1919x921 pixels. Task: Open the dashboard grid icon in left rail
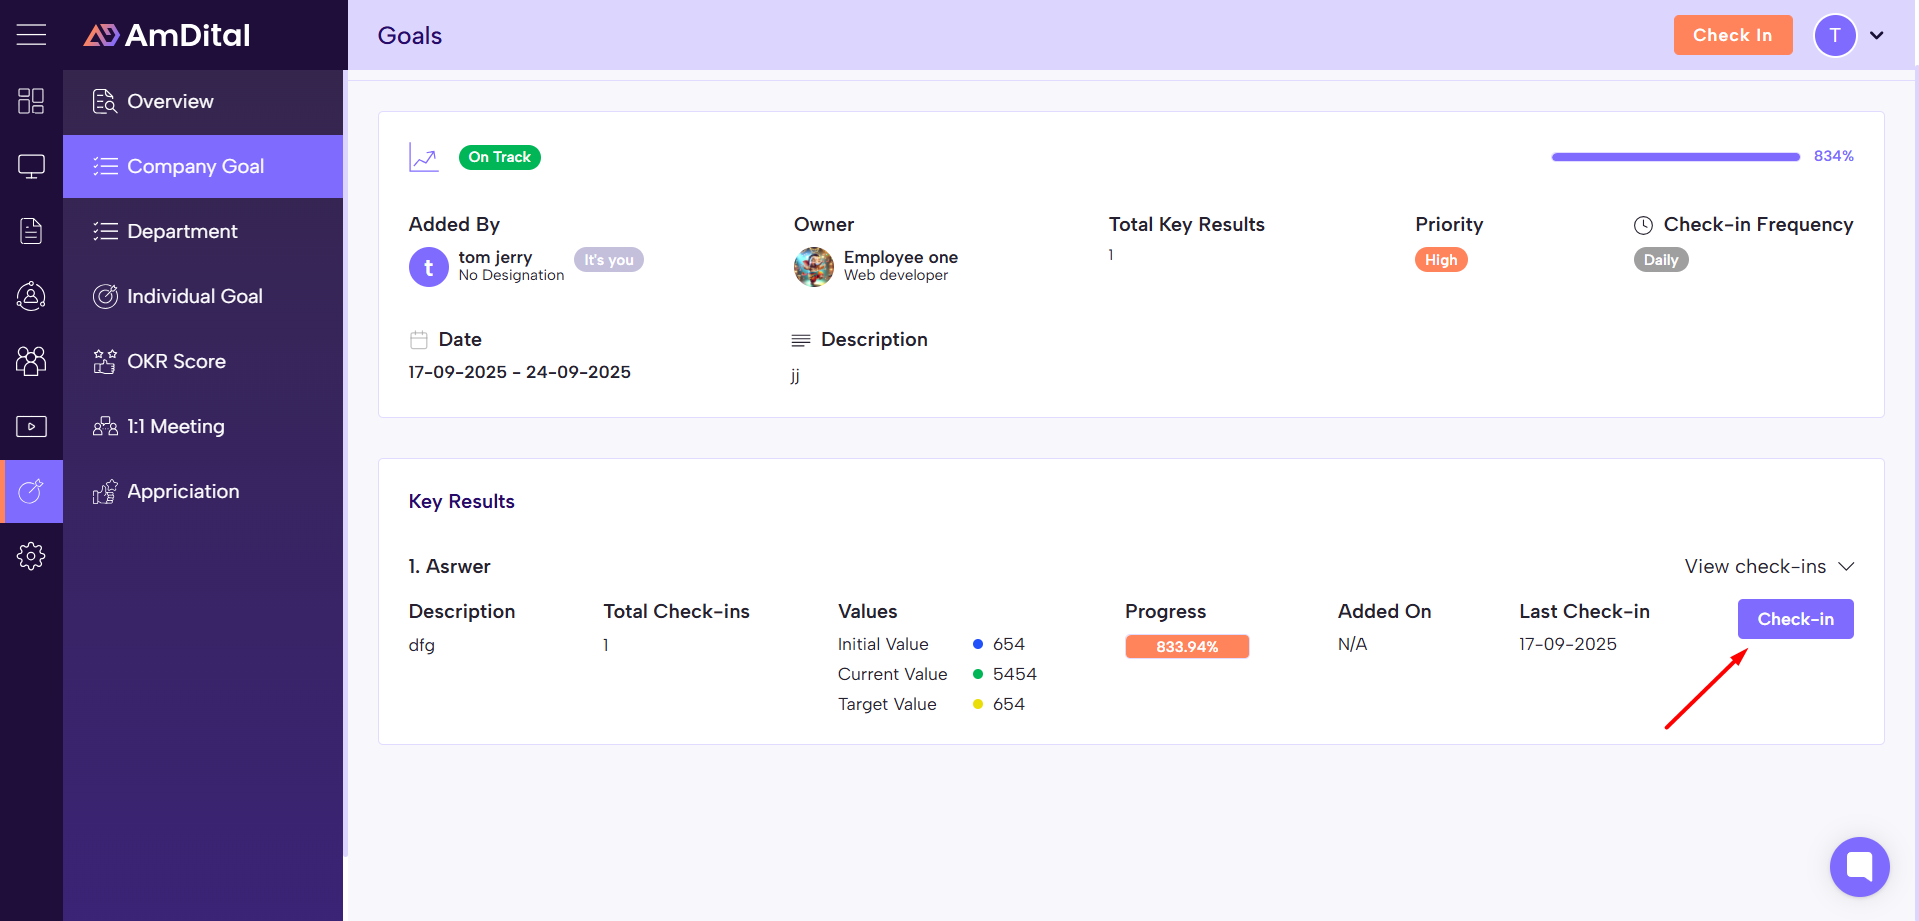(x=31, y=101)
